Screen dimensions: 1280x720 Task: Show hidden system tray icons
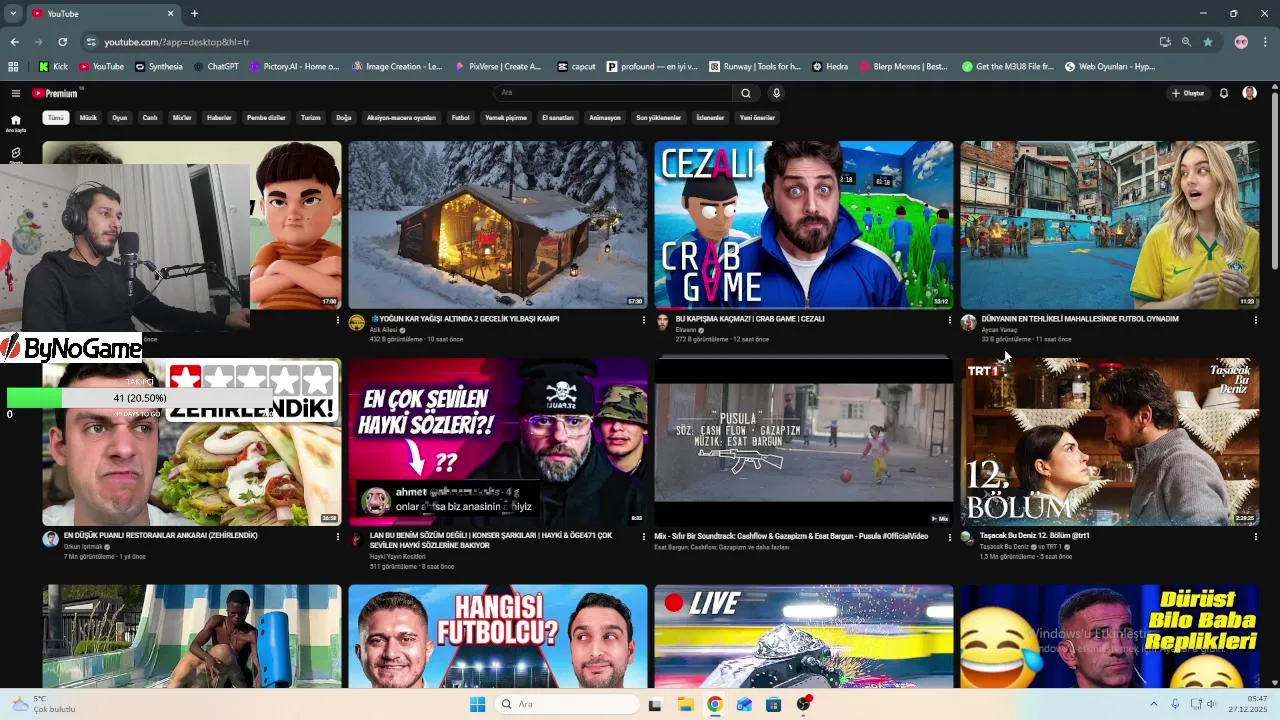tap(1153, 704)
